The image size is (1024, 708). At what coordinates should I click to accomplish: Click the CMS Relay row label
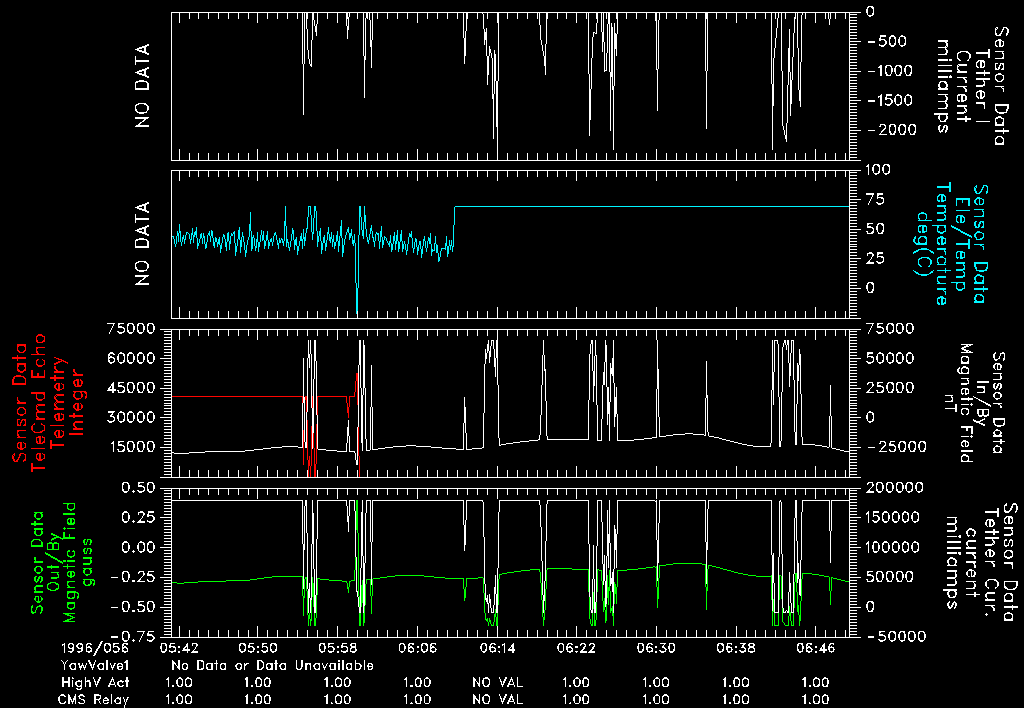[93, 699]
